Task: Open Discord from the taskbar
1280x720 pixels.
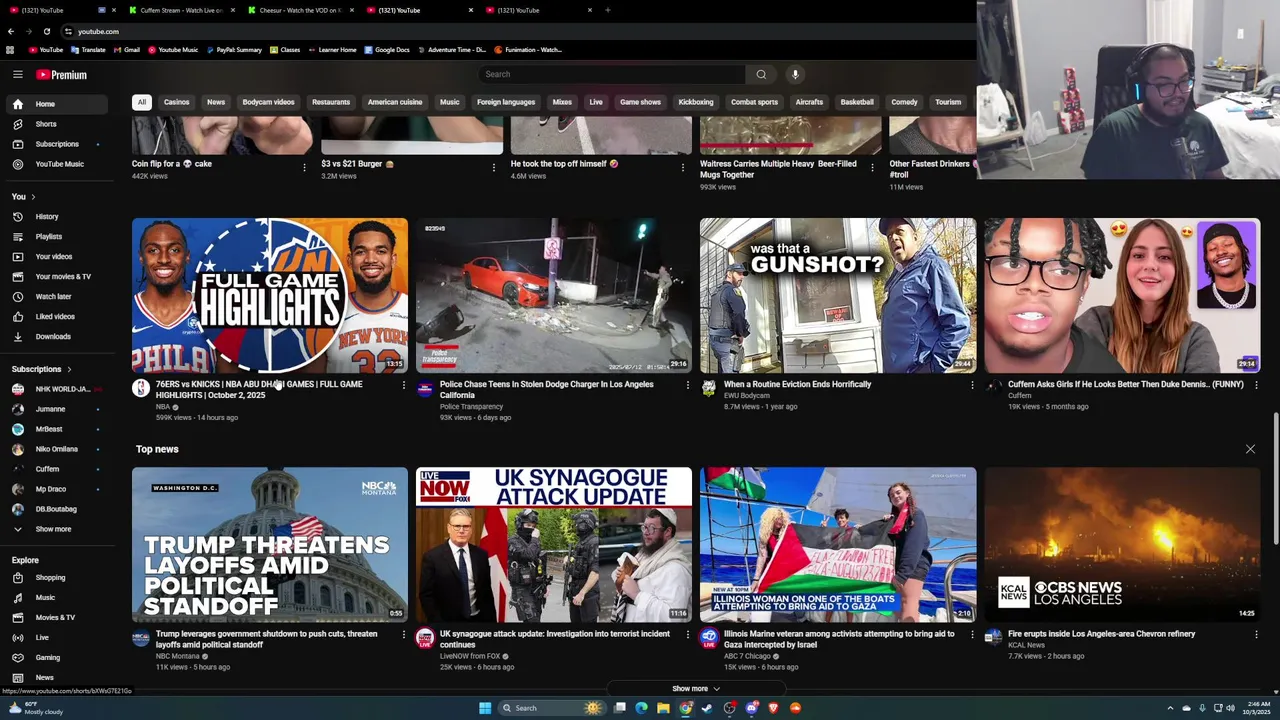Action: click(752, 708)
